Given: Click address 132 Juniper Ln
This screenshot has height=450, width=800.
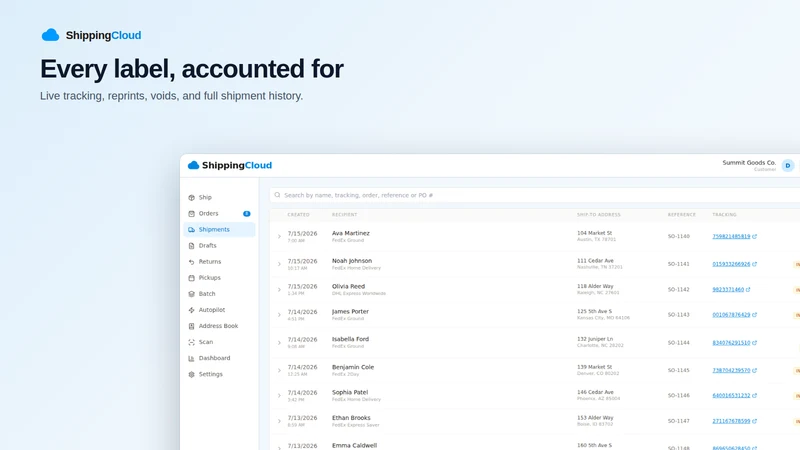Looking at the screenshot, I should [x=595, y=339].
